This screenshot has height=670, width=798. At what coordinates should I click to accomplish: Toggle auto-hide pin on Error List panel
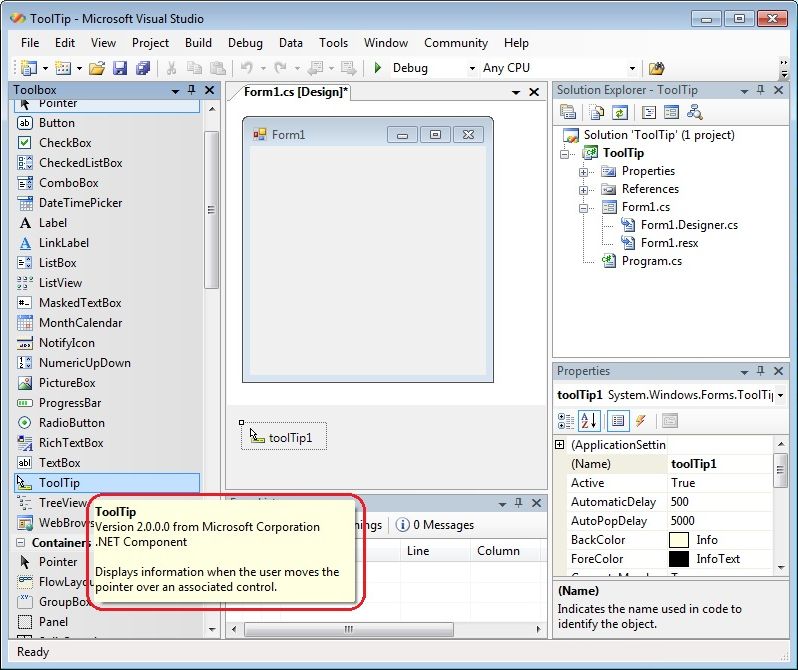pos(518,502)
